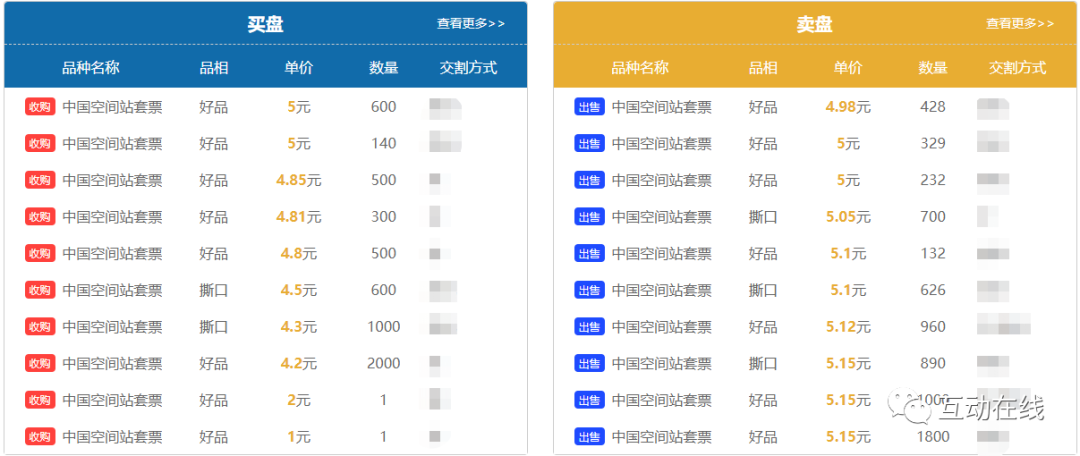Click 交割方式 header in the 卖盘 table
The image size is (1080, 456).
click(x=1017, y=68)
